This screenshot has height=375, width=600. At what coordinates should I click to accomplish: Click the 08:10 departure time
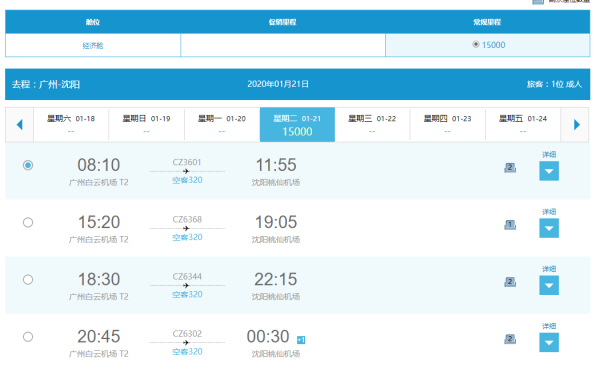pyautogui.click(x=99, y=165)
